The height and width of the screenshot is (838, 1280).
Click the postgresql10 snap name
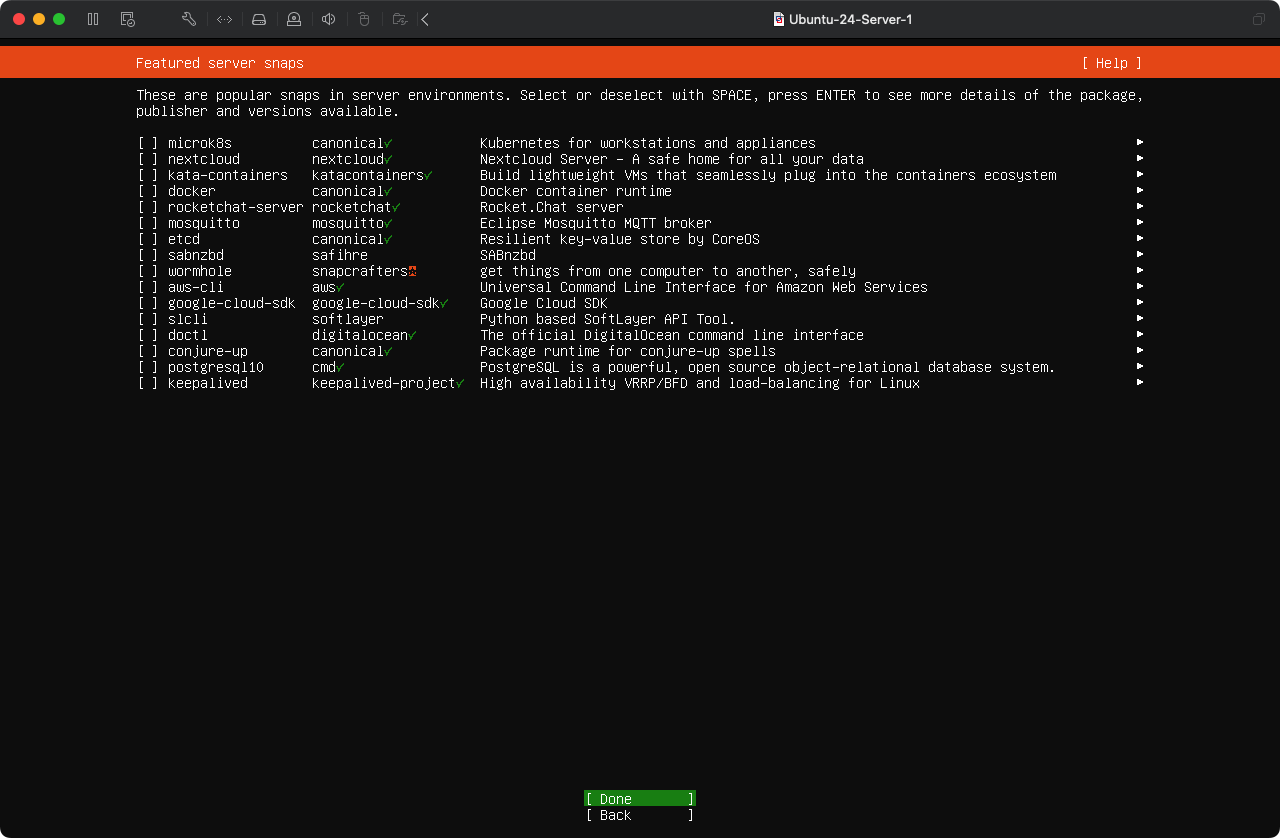[x=216, y=367]
